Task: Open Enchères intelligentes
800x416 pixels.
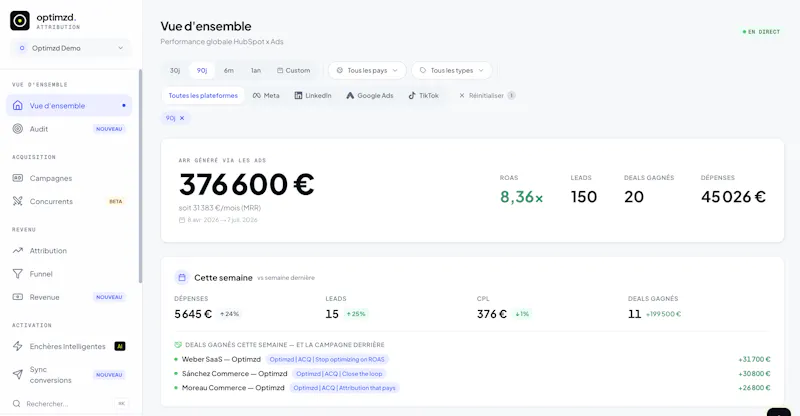Action: [69, 346]
